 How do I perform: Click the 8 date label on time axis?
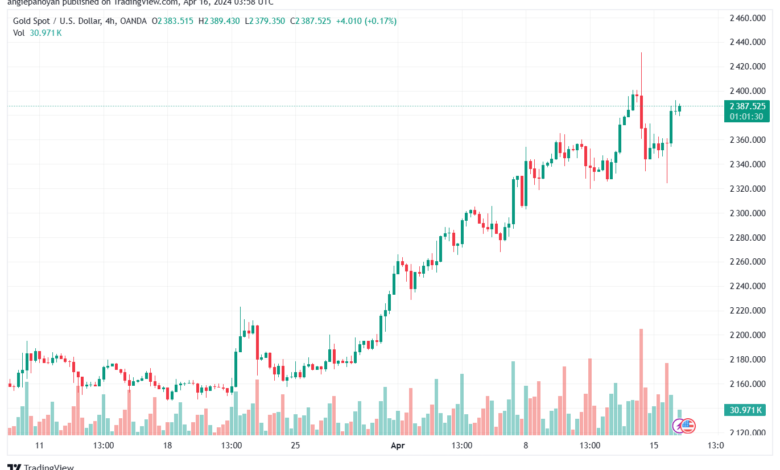526,445
